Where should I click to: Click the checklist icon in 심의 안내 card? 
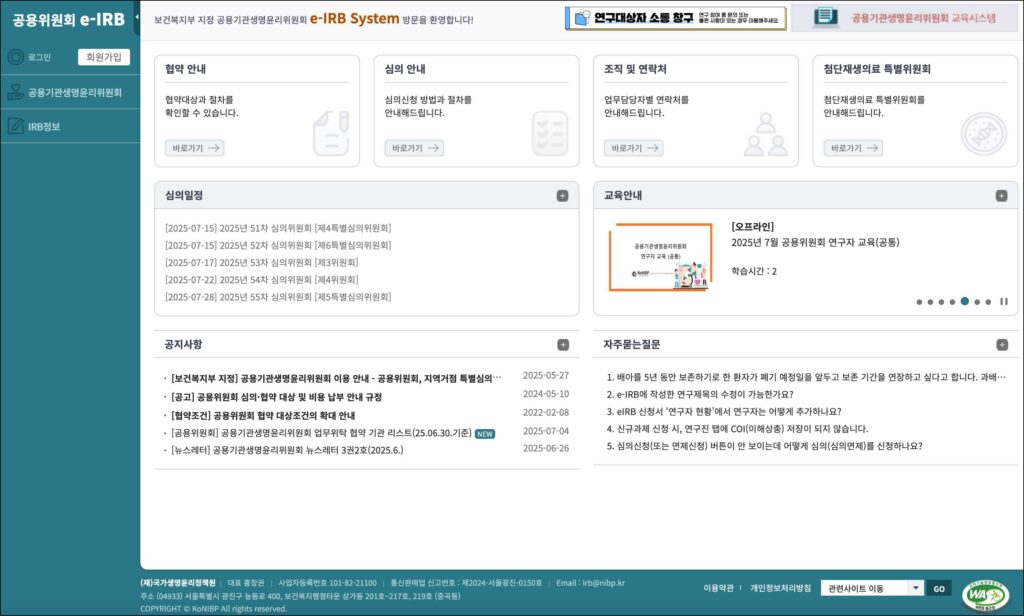point(550,133)
